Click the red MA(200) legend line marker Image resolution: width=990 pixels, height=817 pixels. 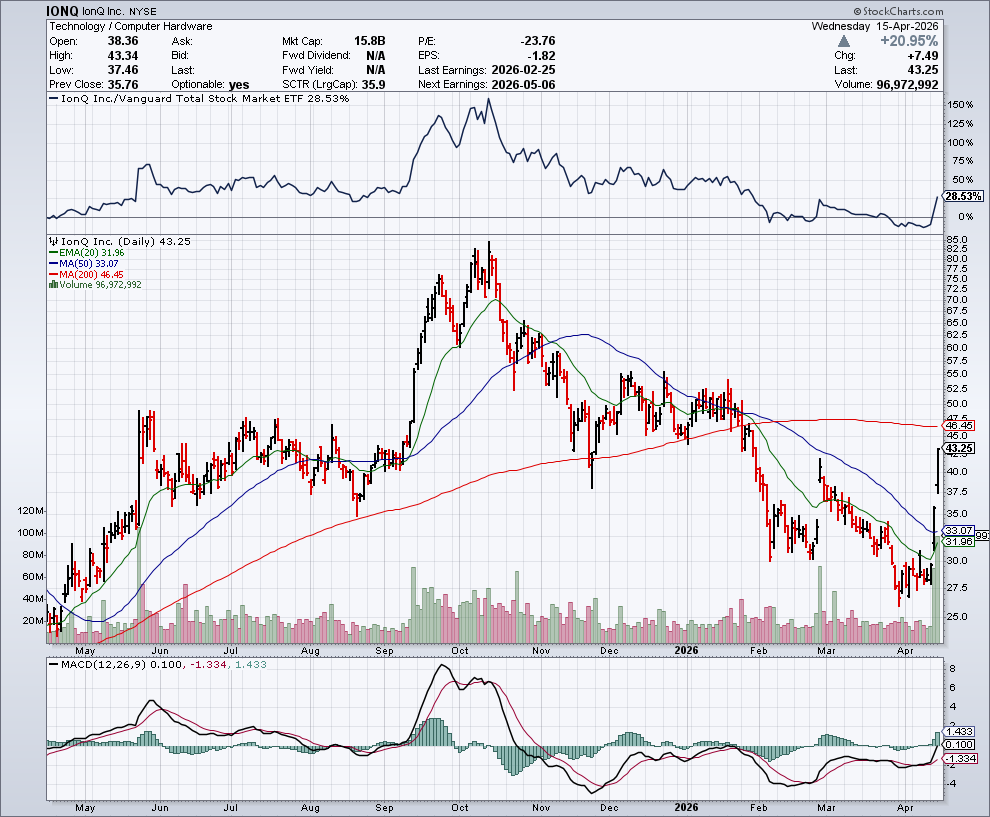(x=54, y=274)
